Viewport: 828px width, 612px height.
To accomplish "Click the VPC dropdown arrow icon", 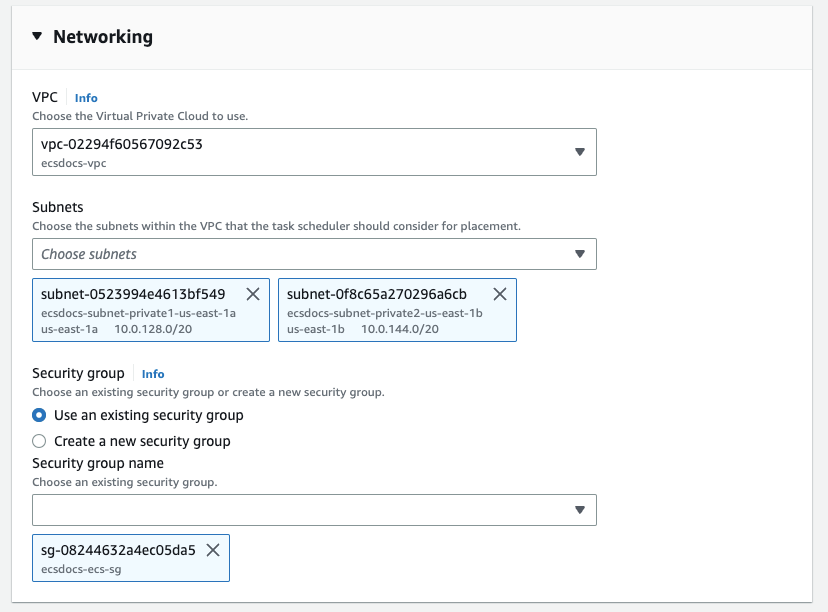I will coord(579,152).
